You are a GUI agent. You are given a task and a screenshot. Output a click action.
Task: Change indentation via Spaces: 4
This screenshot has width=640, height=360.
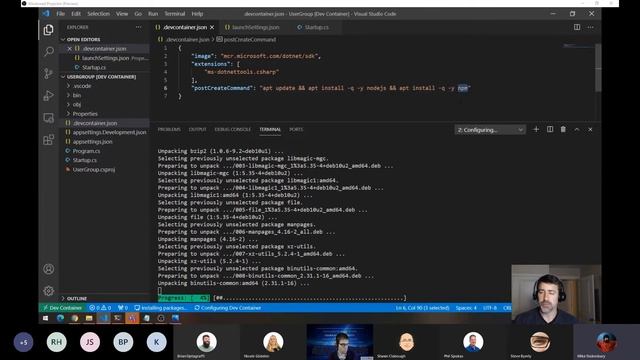(466, 308)
